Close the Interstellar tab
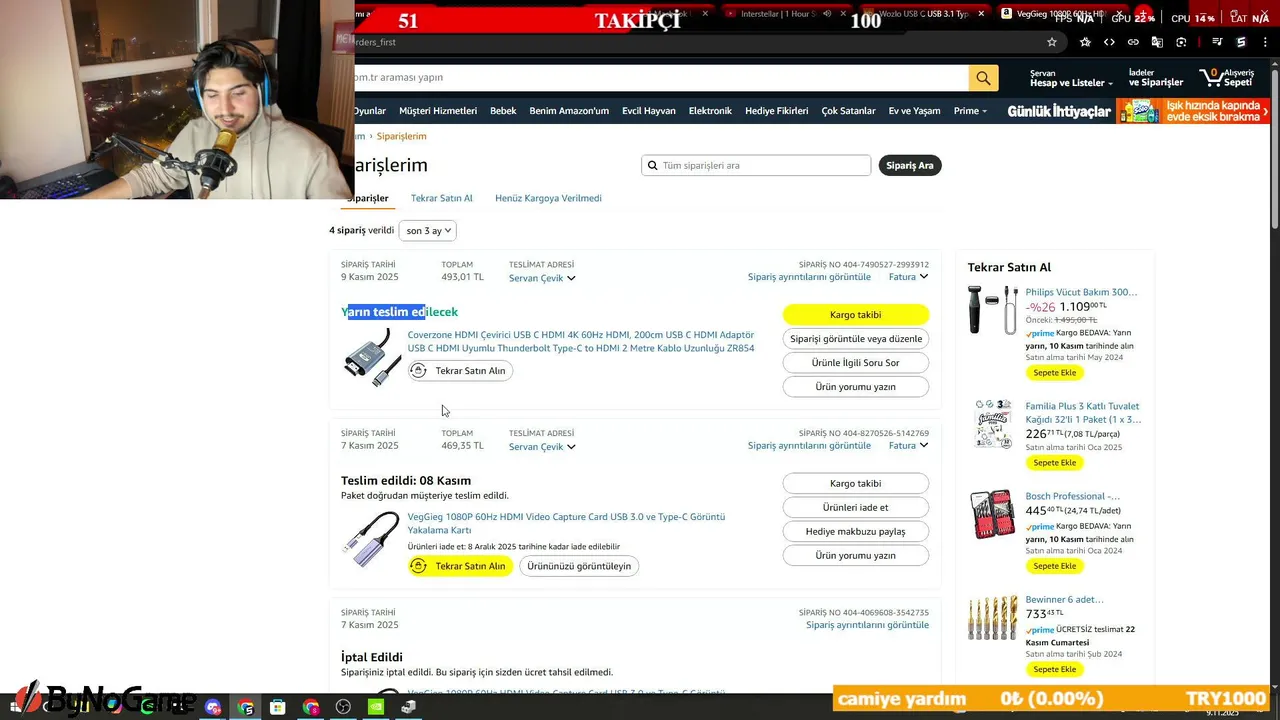The height and width of the screenshot is (720, 1280). pyautogui.click(x=843, y=14)
